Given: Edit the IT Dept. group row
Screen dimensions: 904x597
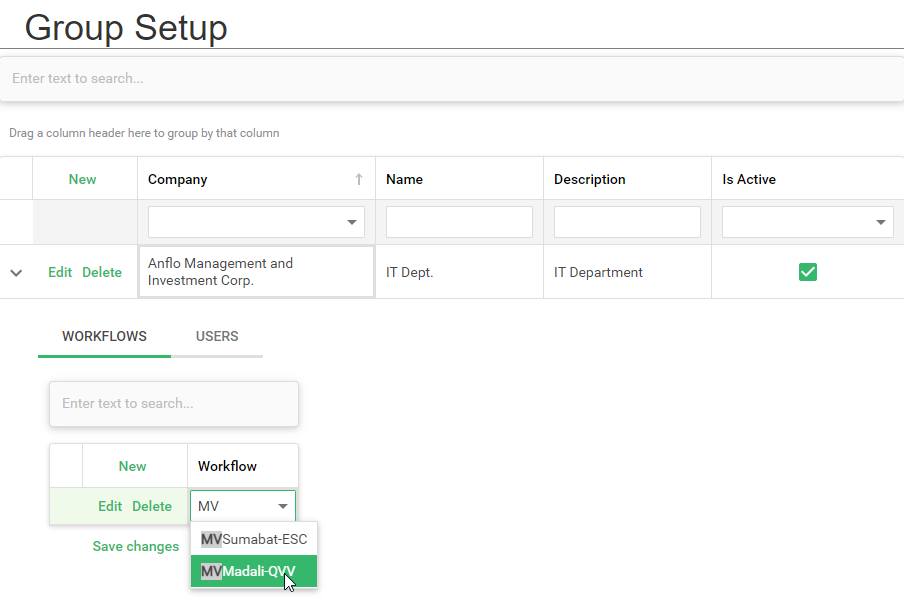Looking at the screenshot, I should point(60,272).
